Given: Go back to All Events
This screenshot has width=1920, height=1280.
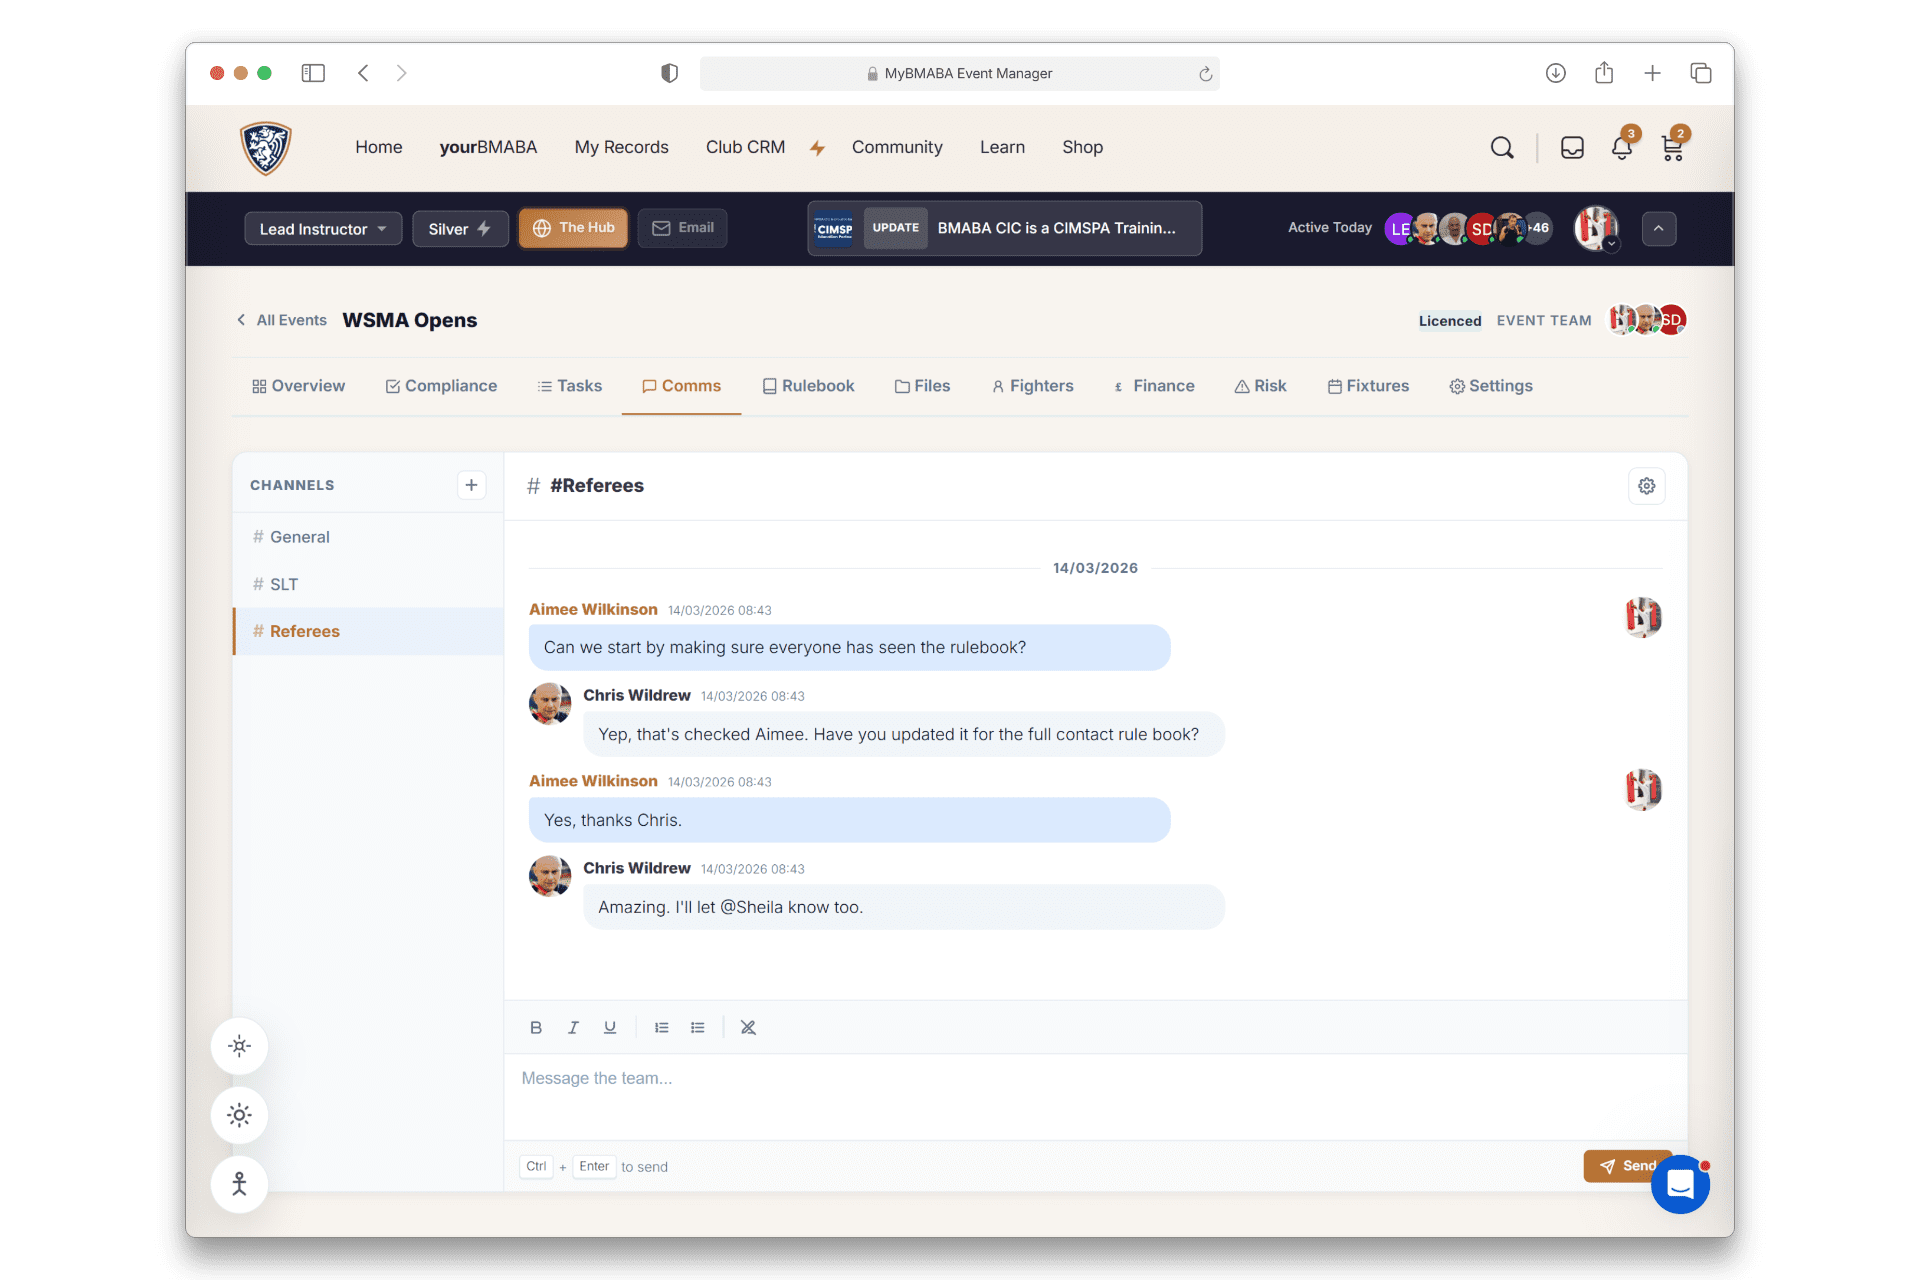Looking at the screenshot, I should pyautogui.click(x=282, y=320).
